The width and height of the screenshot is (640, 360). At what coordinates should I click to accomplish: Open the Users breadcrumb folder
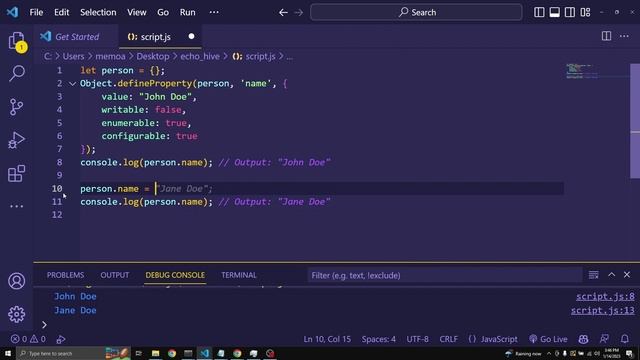point(73,57)
